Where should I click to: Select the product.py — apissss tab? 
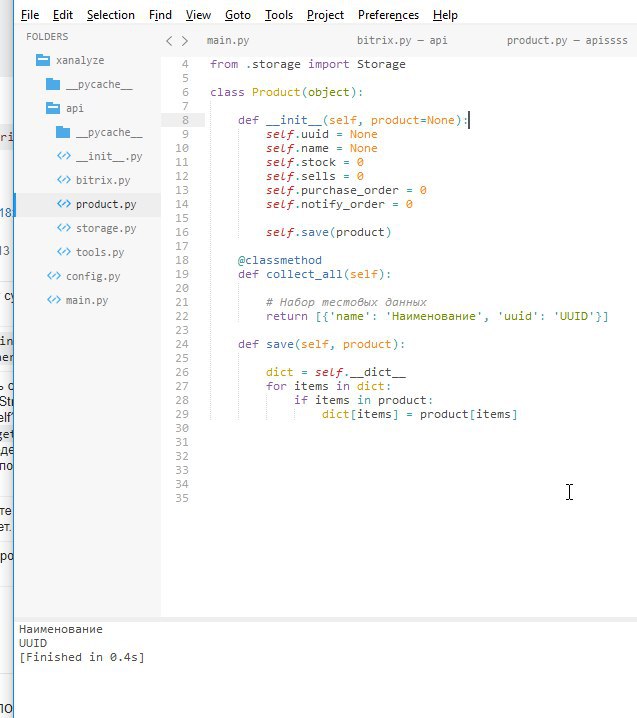pos(566,41)
